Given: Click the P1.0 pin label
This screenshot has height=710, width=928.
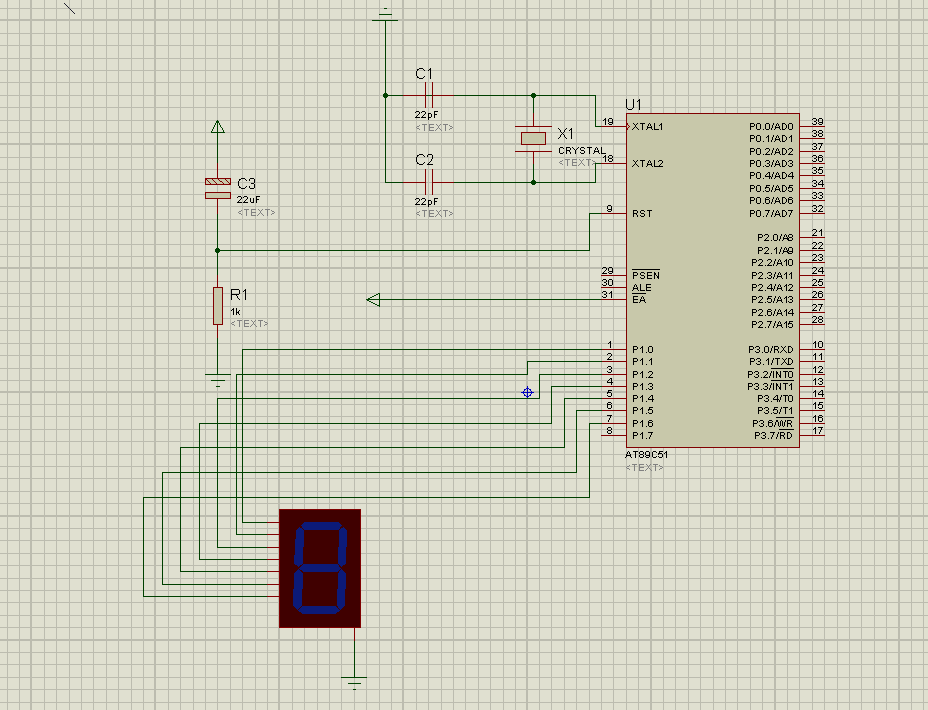Looking at the screenshot, I should (x=643, y=350).
